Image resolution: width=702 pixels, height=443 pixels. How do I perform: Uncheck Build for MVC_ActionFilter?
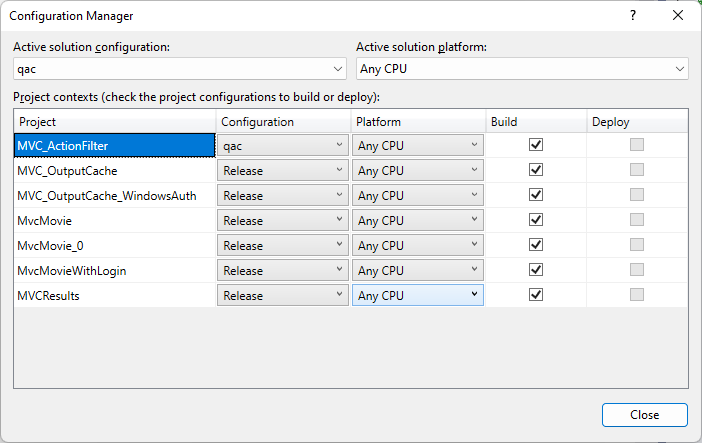click(x=536, y=145)
